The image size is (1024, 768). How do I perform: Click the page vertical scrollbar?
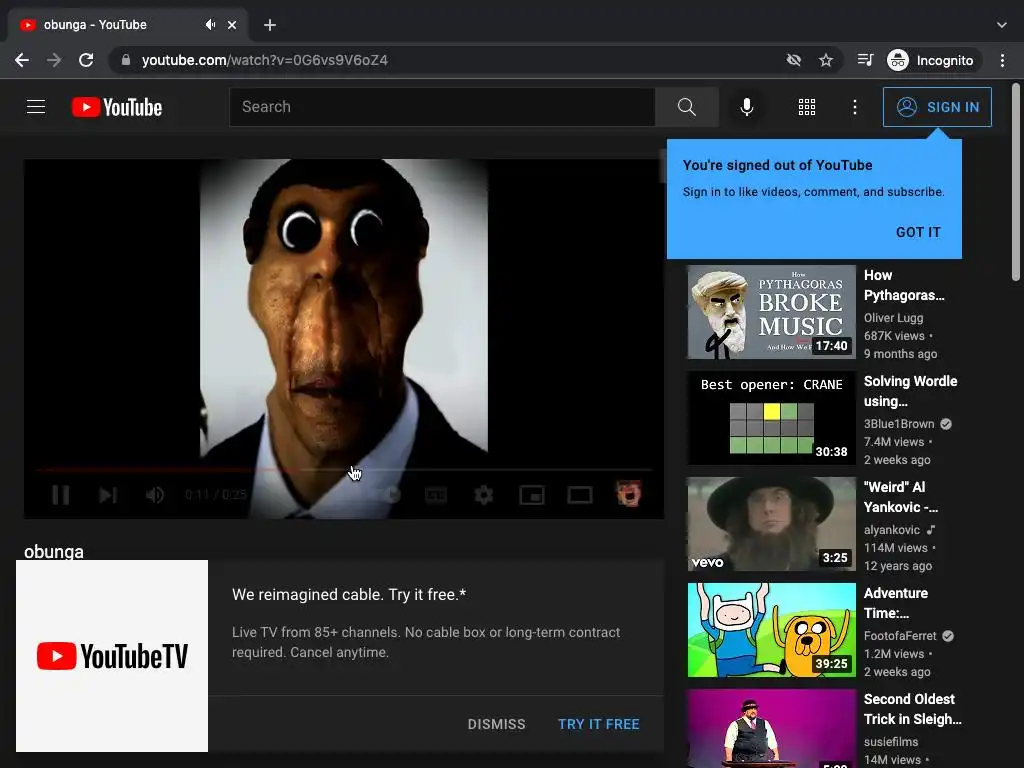click(x=1016, y=182)
